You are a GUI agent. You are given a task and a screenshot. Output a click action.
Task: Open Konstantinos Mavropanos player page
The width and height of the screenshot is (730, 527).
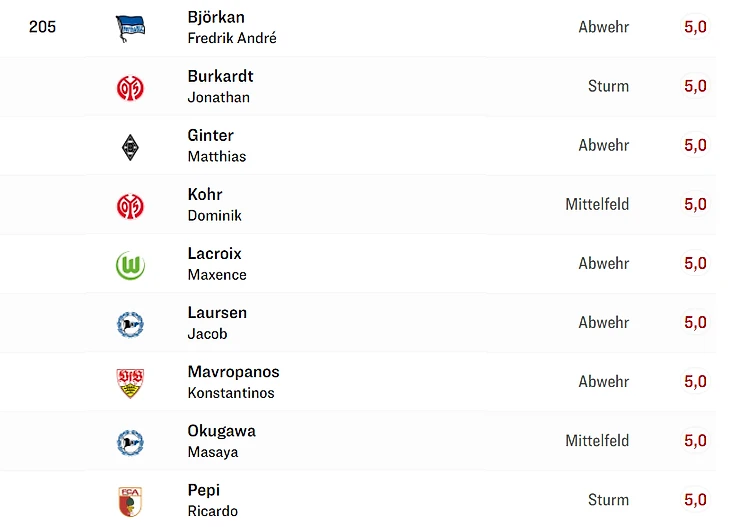click(x=233, y=381)
